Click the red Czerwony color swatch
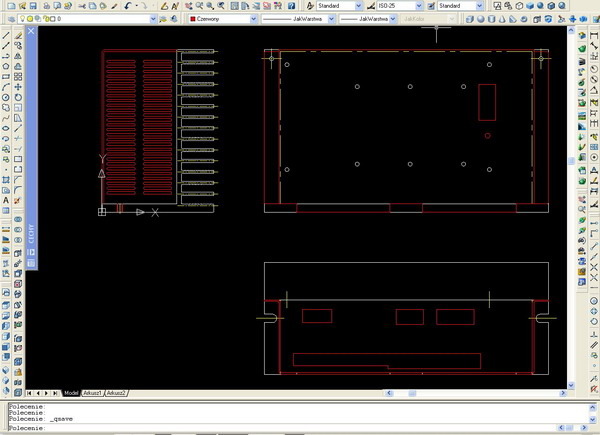Viewport: 600px width, 435px height. (193, 19)
